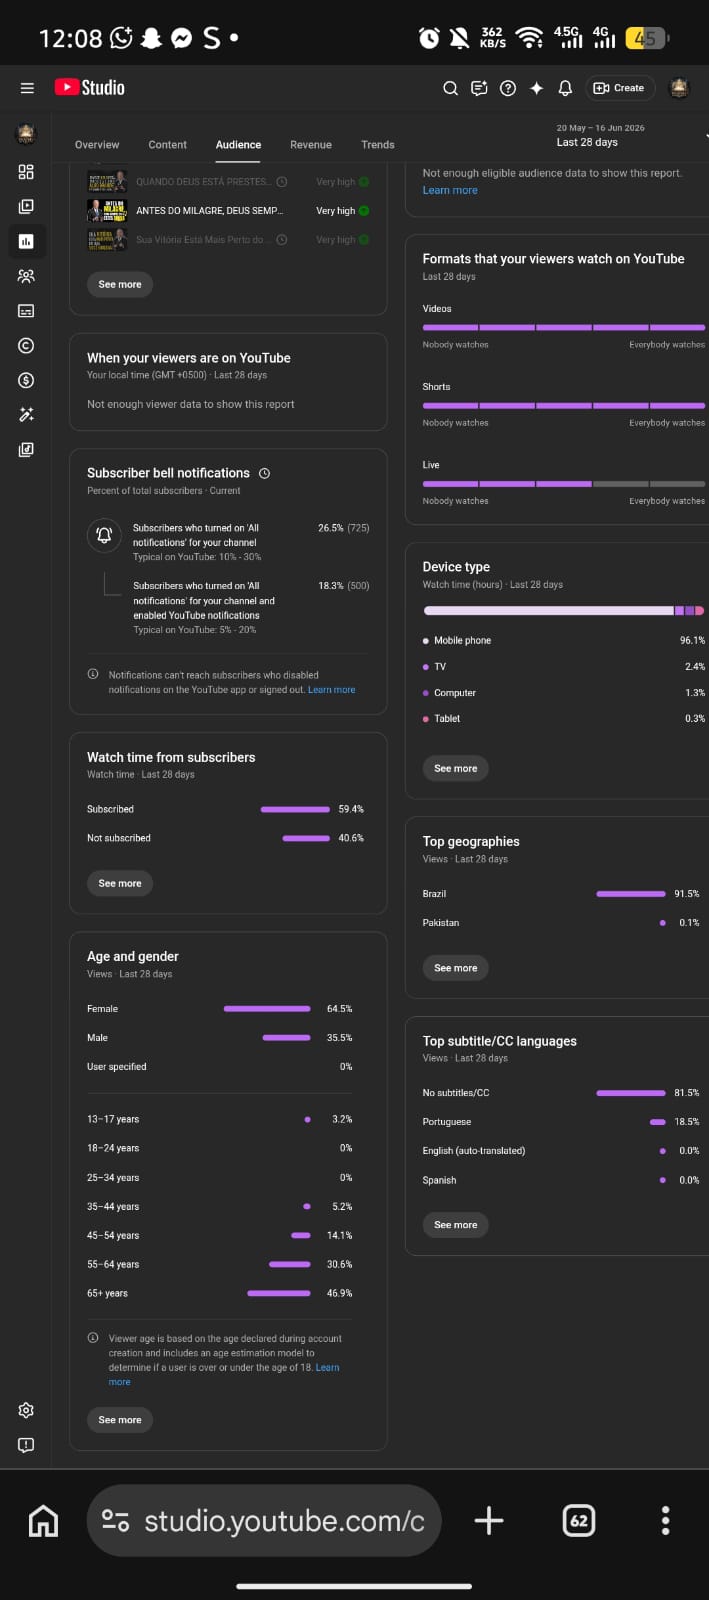Click the Device type watch time bar
The width and height of the screenshot is (709, 1600).
(564, 610)
